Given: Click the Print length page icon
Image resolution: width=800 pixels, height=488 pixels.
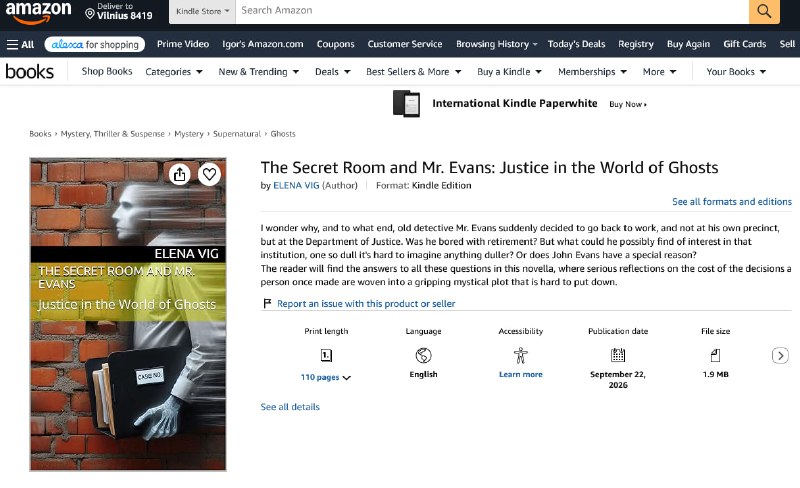Looking at the screenshot, I should (326, 355).
